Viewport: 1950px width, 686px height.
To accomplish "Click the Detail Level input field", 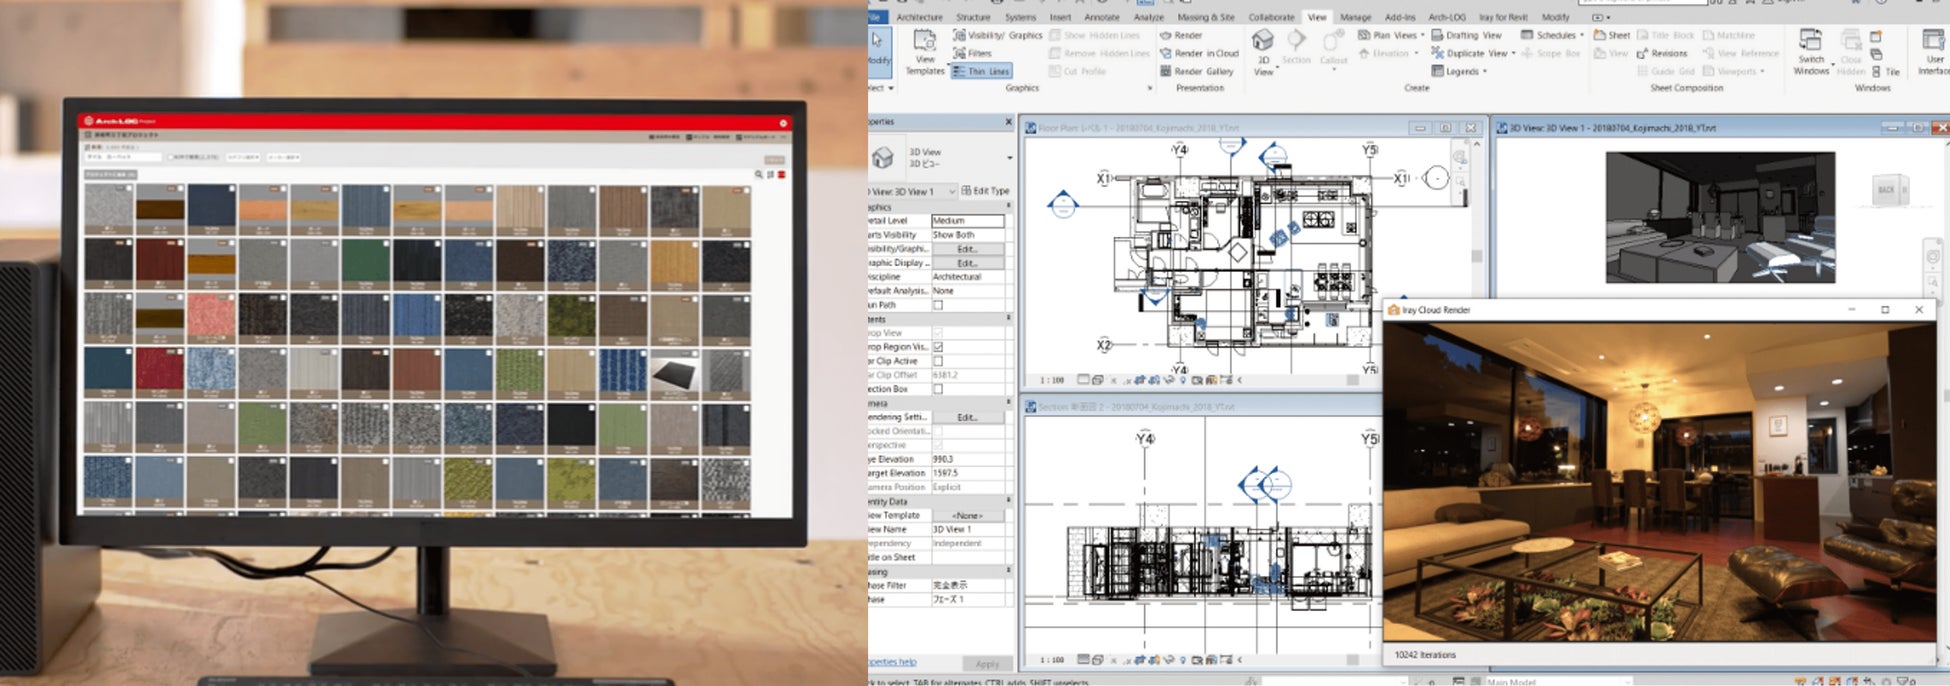I will coord(967,221).
